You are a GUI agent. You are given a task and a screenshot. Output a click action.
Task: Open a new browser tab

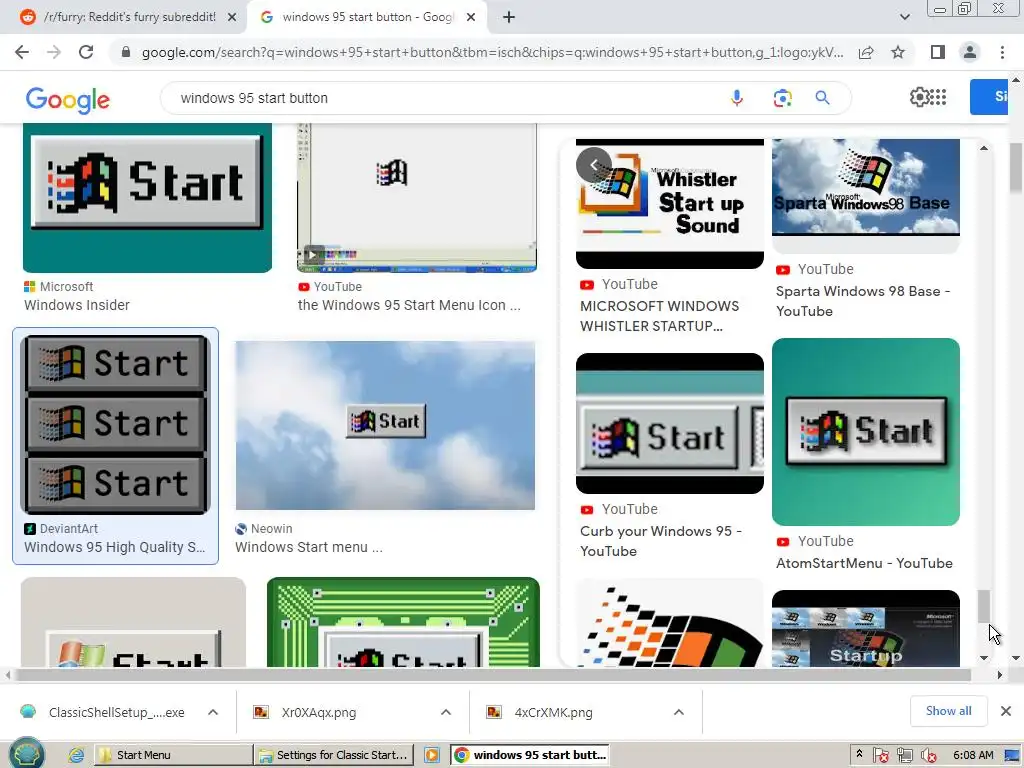pos(509,18)
